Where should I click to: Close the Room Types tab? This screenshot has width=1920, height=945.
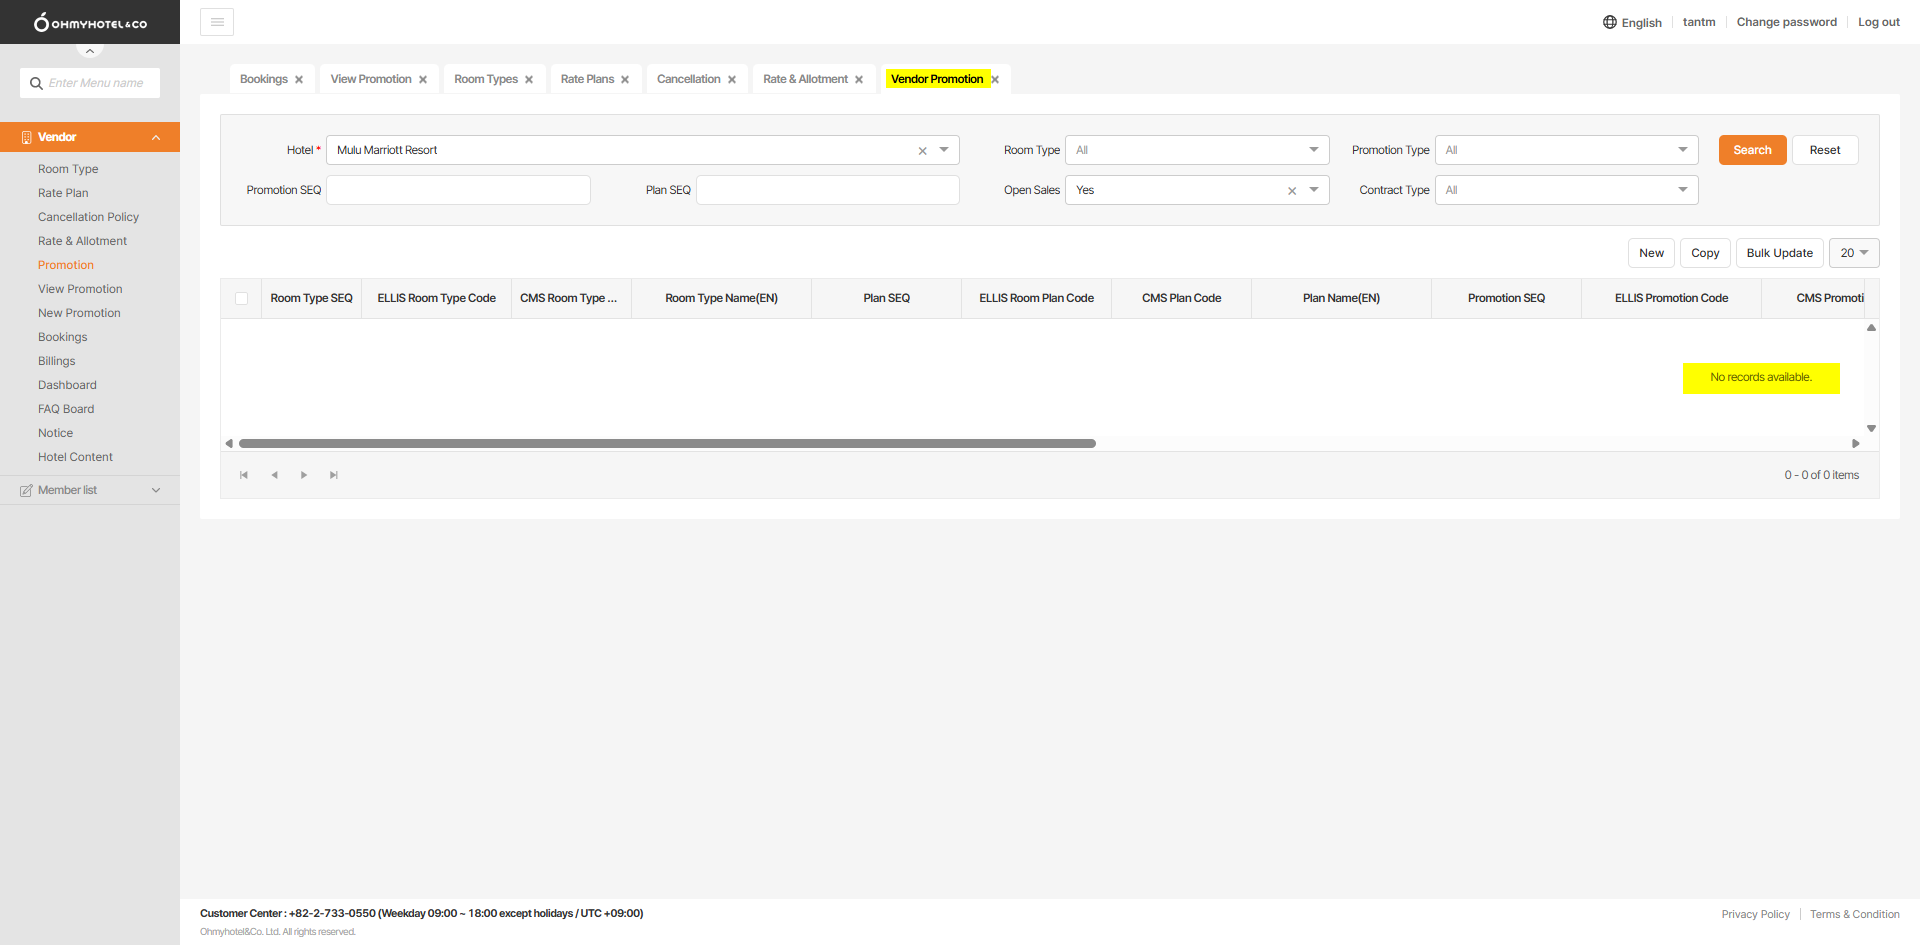point(529,80)
